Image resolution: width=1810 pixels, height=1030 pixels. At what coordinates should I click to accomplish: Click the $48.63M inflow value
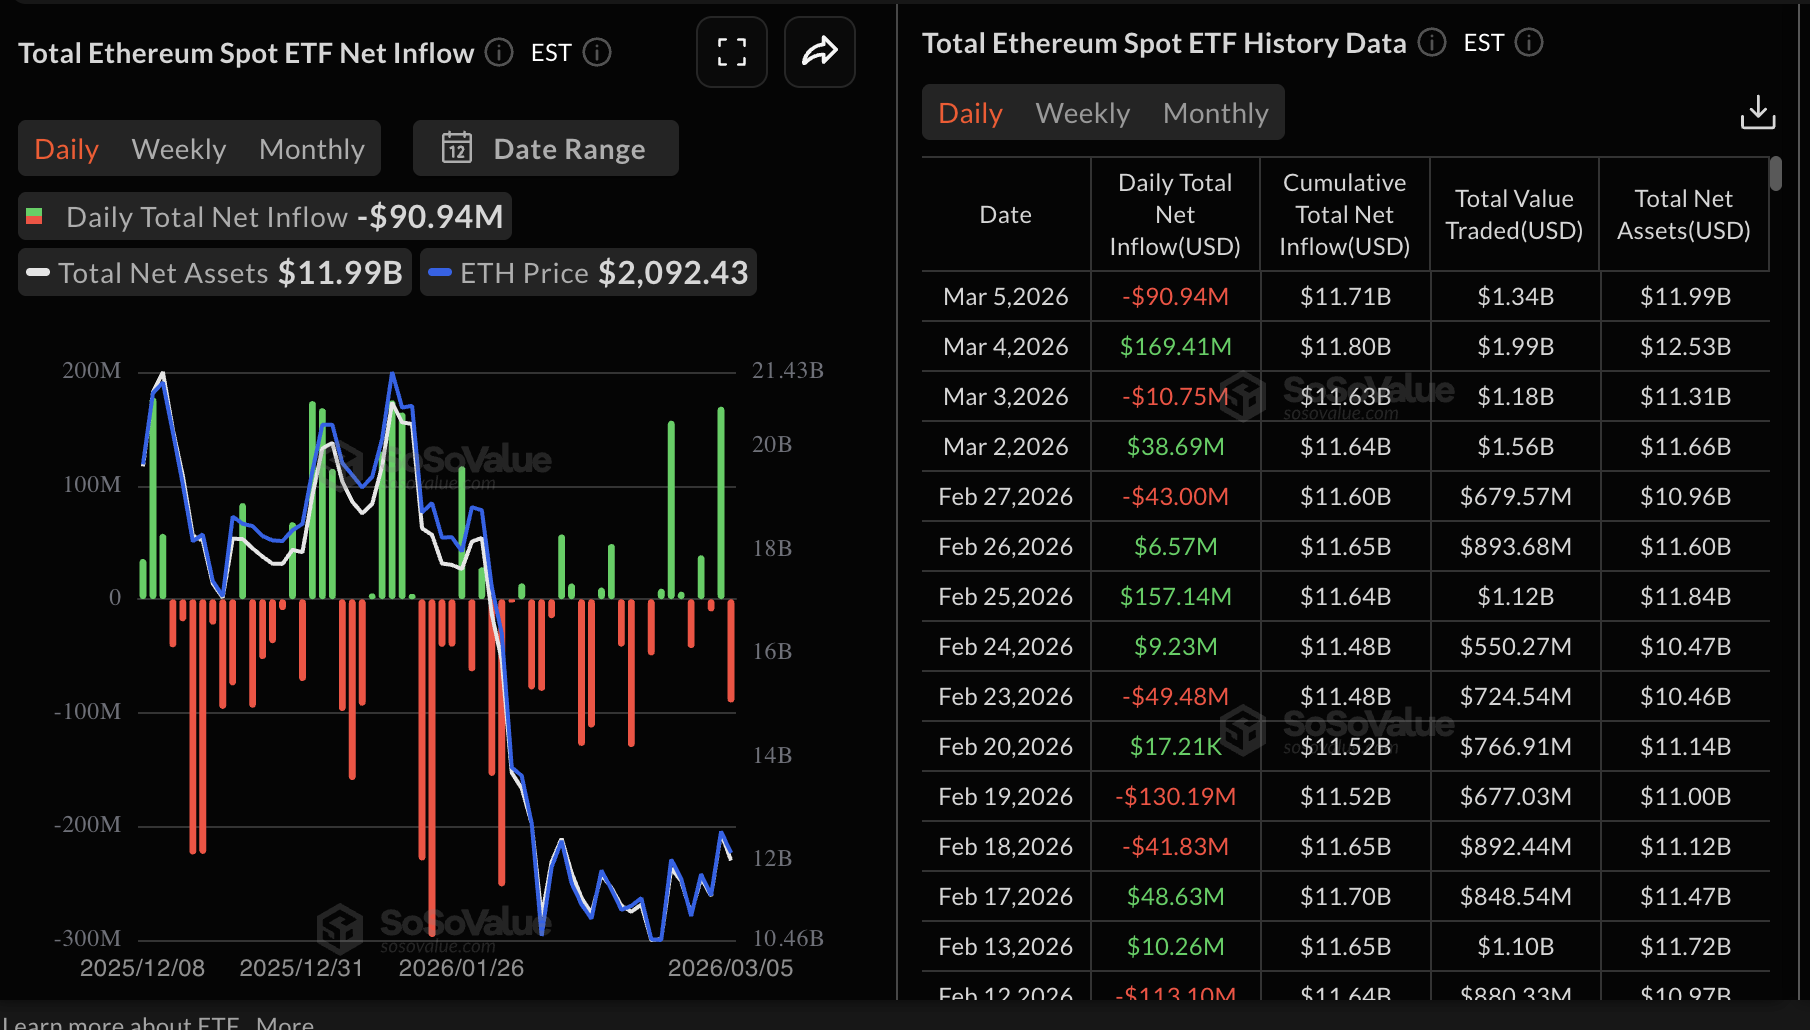click(x=1175, y=897)
